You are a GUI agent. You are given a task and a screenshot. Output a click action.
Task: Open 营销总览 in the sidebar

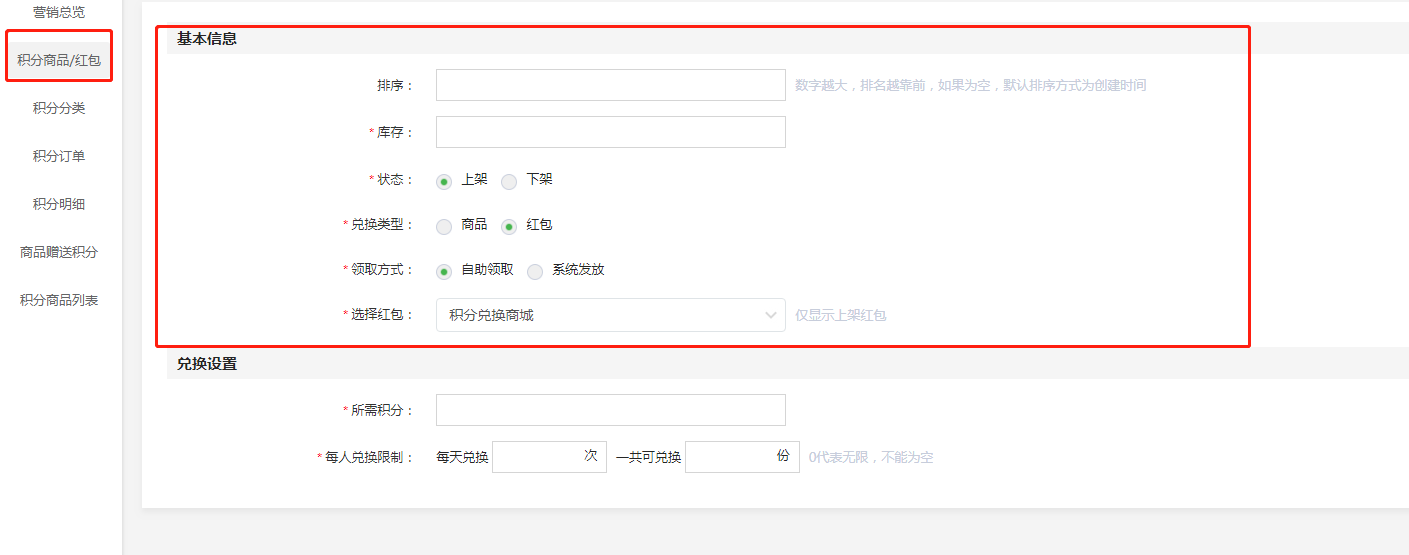[x=59, y=12]
